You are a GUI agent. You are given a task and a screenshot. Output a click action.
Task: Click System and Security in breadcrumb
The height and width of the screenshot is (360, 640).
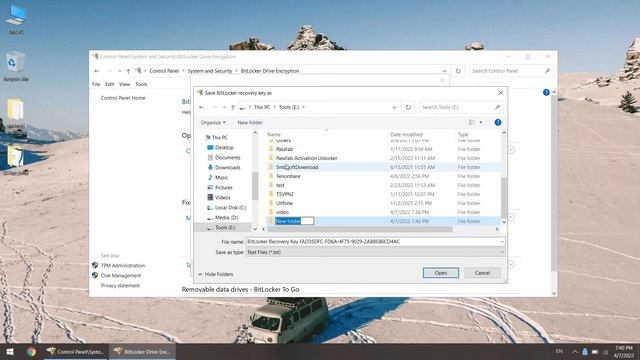[x=210, y=71]
